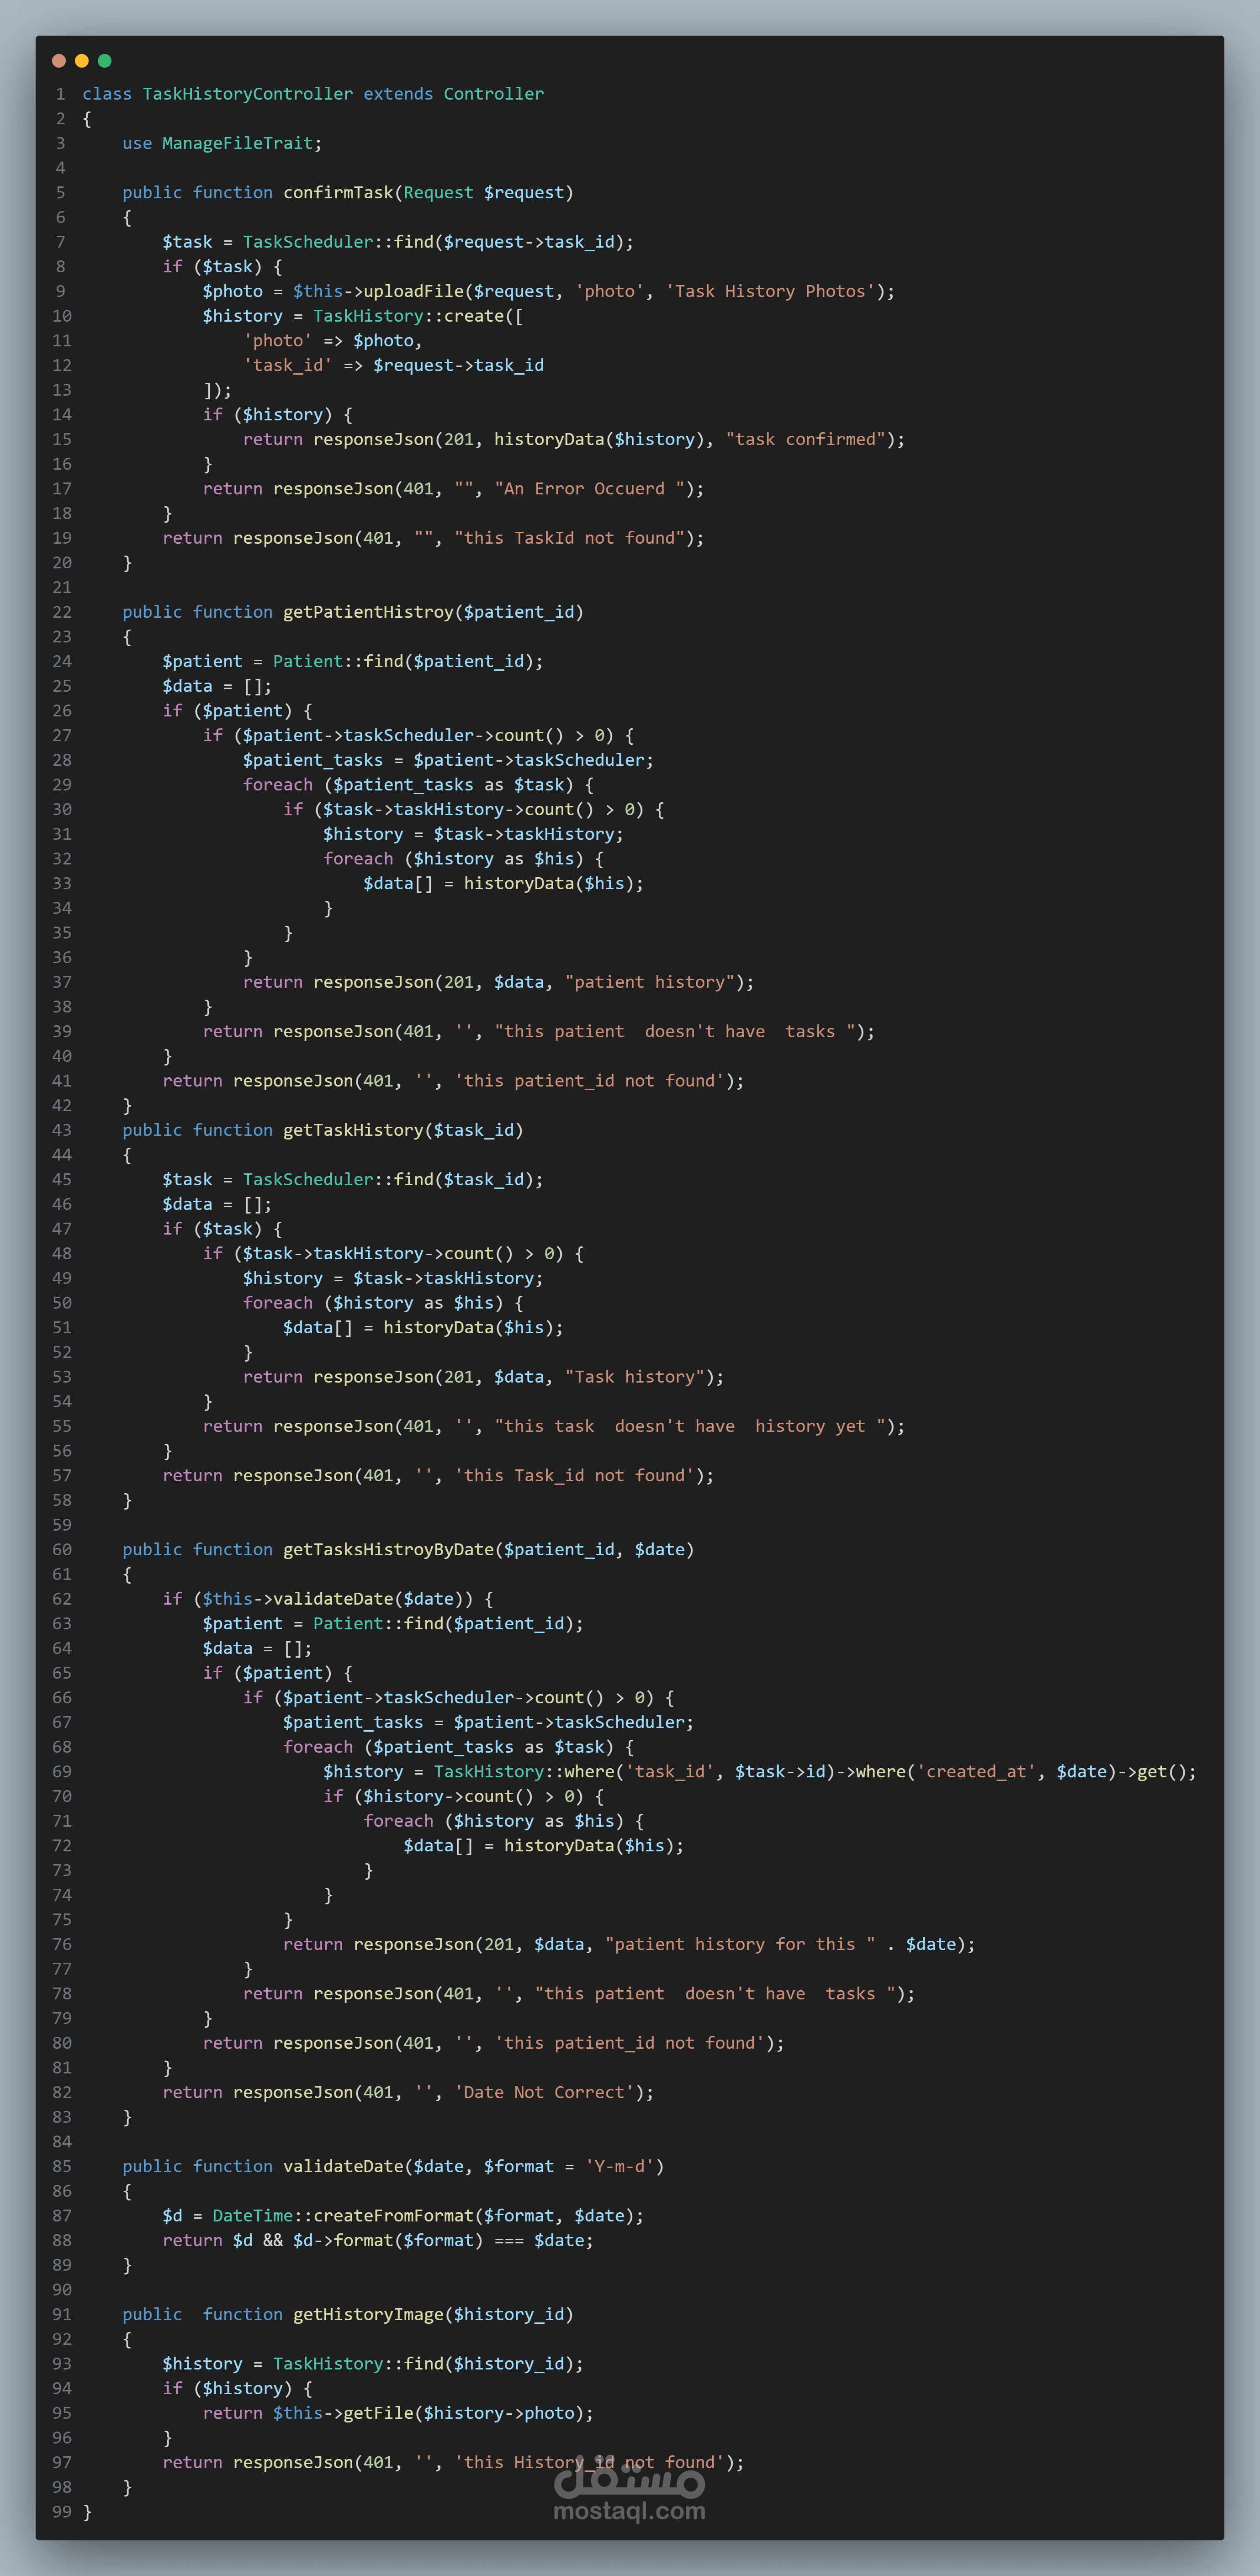Click the getTaskHistory function name on line 43
The width and height of the screenshot is (1260, 2576).
tap(354, 1130)
